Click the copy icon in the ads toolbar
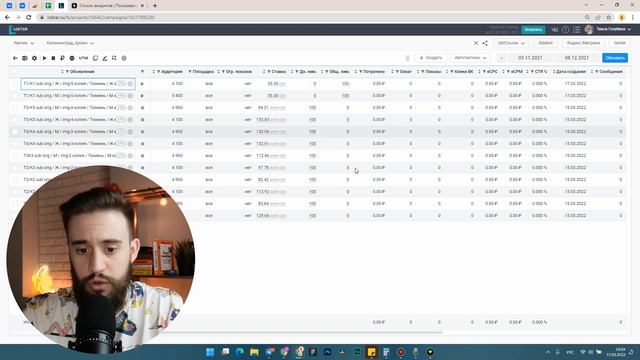This screenshot has width=640, height=360. [95, 58]
